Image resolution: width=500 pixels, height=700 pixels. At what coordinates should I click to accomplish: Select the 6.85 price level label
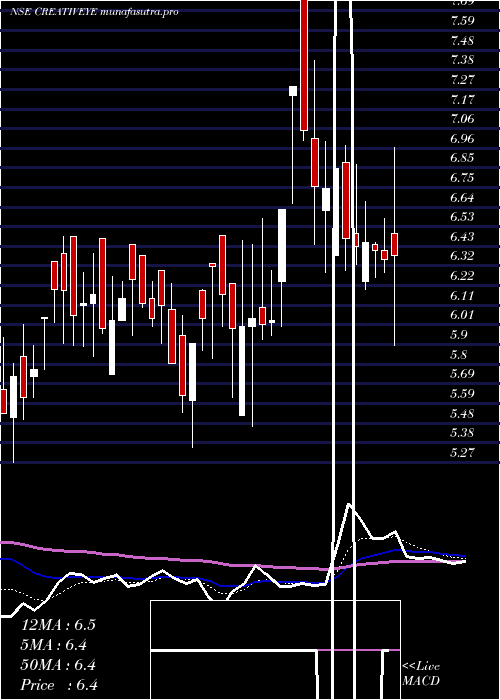pos(462,158)
